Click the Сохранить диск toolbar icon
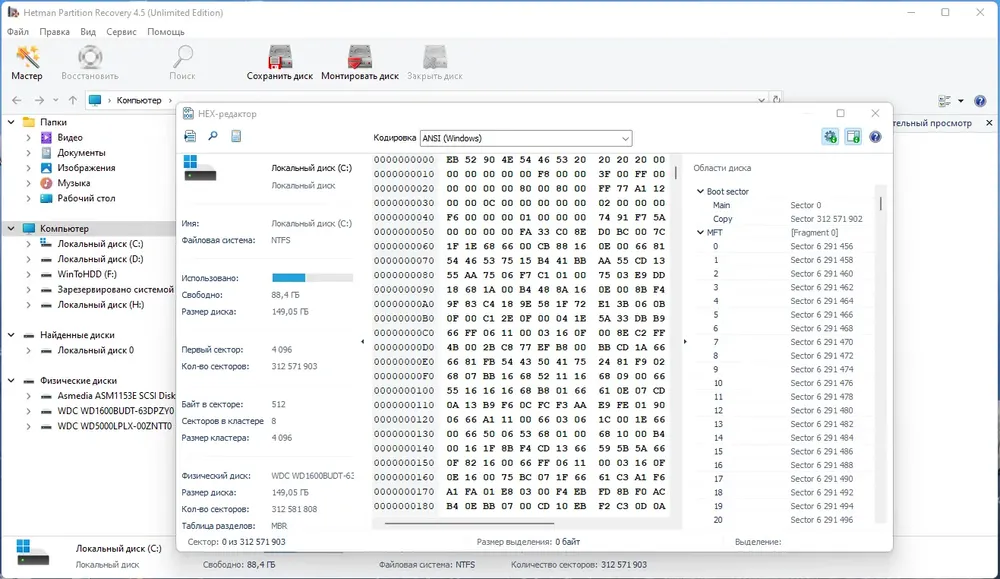The image size is (1000, 579). point(279,62)
